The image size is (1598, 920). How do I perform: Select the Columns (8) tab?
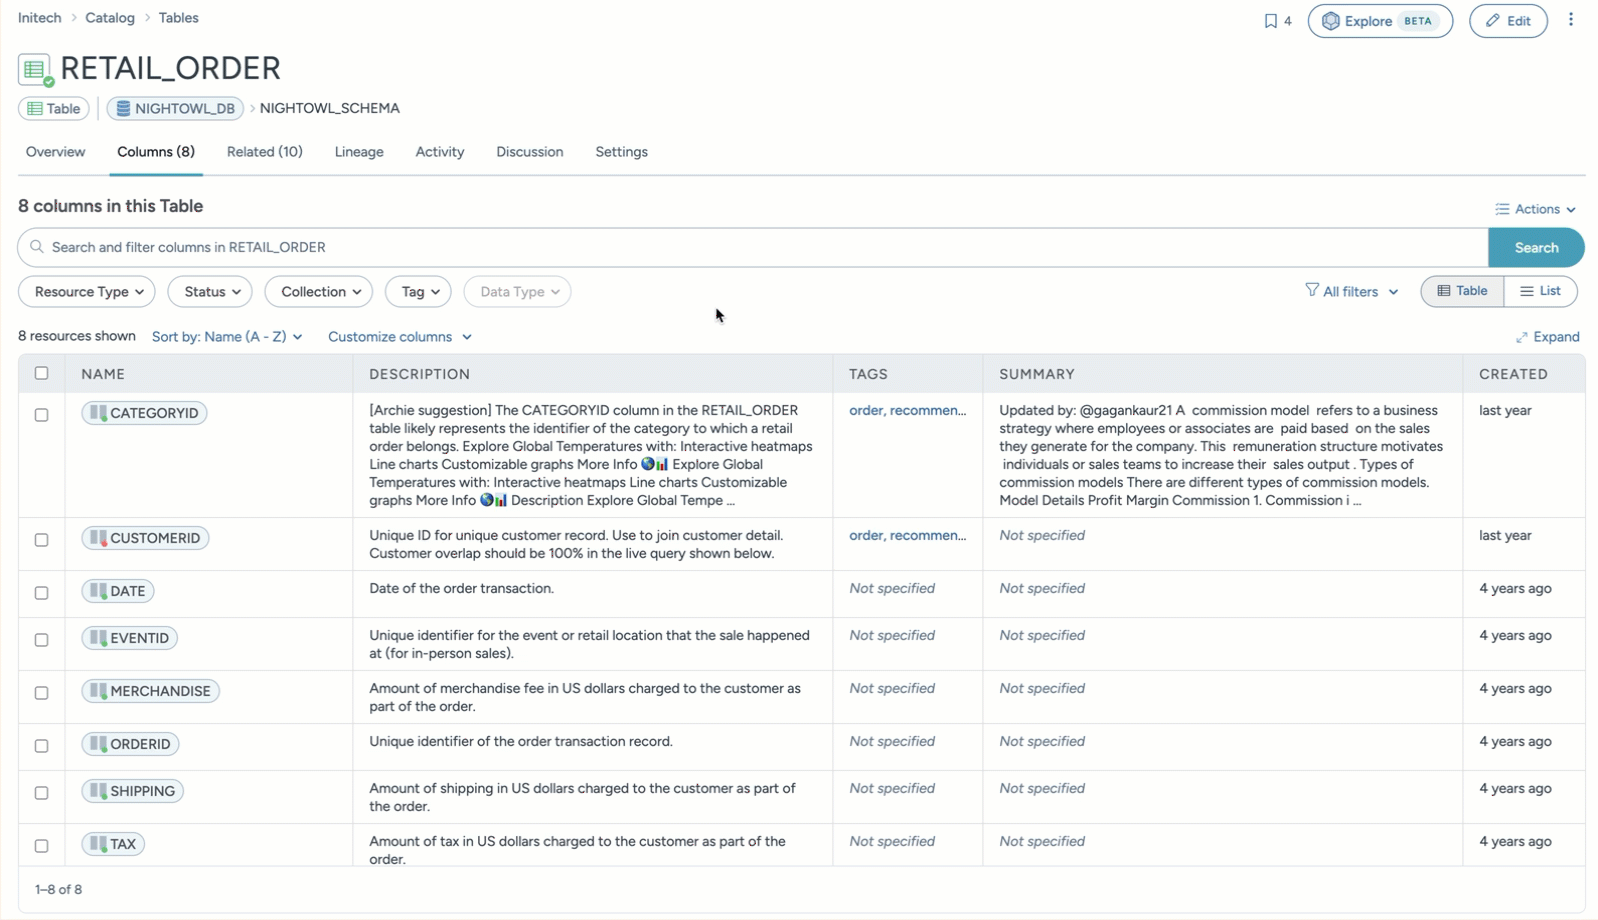coord(156,152)
